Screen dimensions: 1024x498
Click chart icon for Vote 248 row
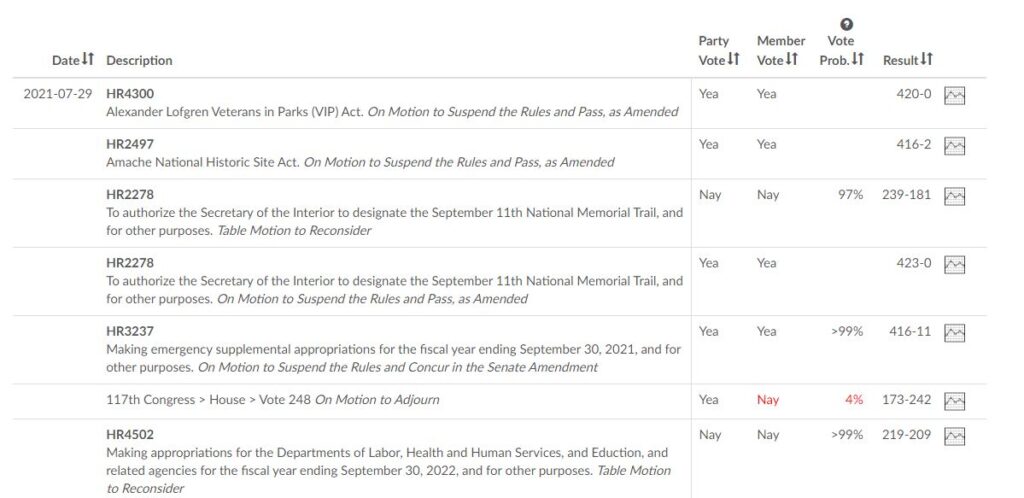coord(954,401)
